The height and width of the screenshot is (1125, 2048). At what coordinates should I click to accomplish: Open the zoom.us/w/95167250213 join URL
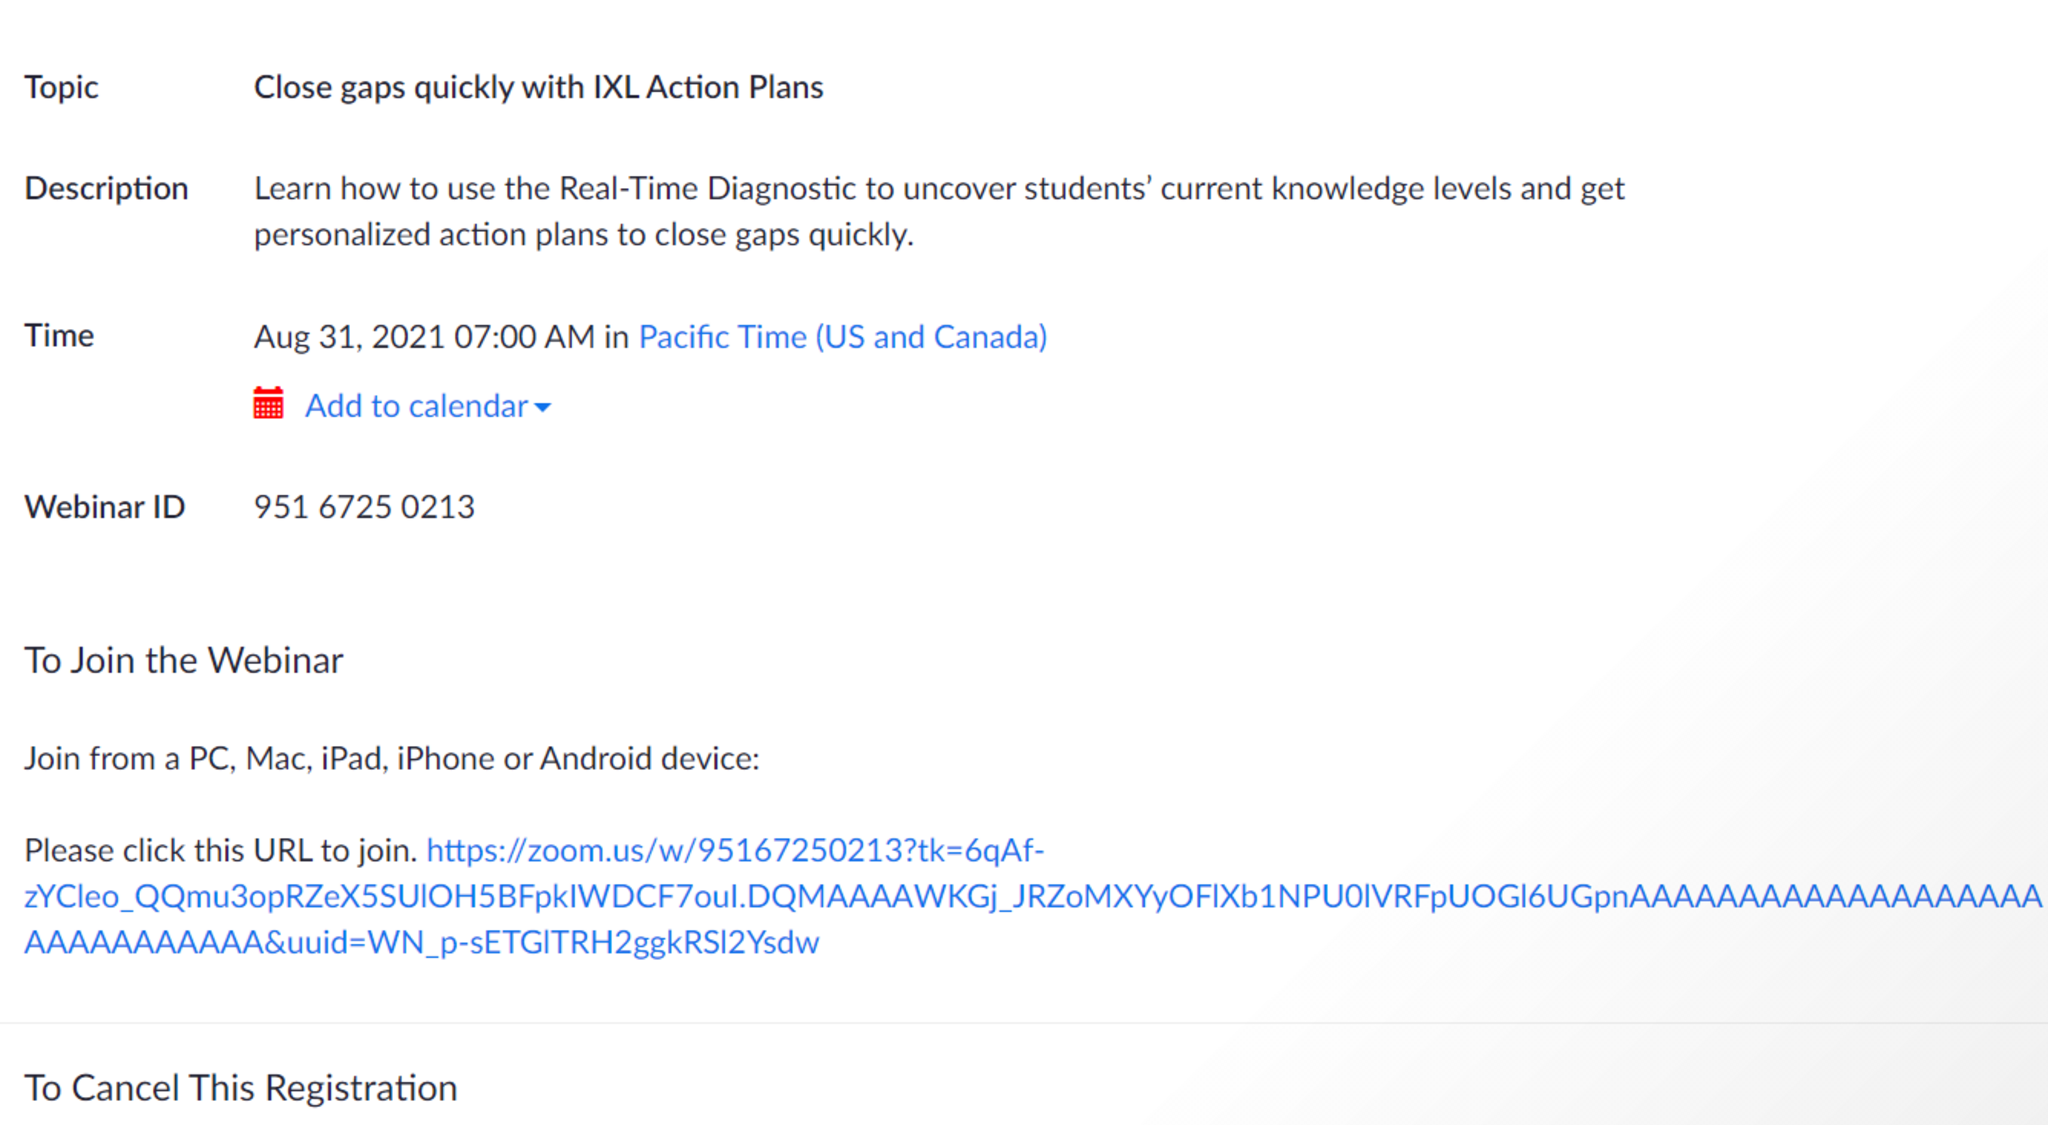(735, 851)
